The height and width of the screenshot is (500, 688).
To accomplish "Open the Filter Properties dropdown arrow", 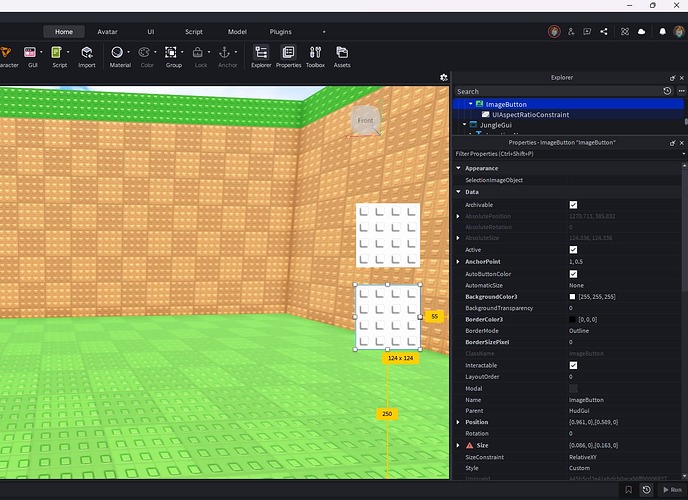I will (683, 154).
